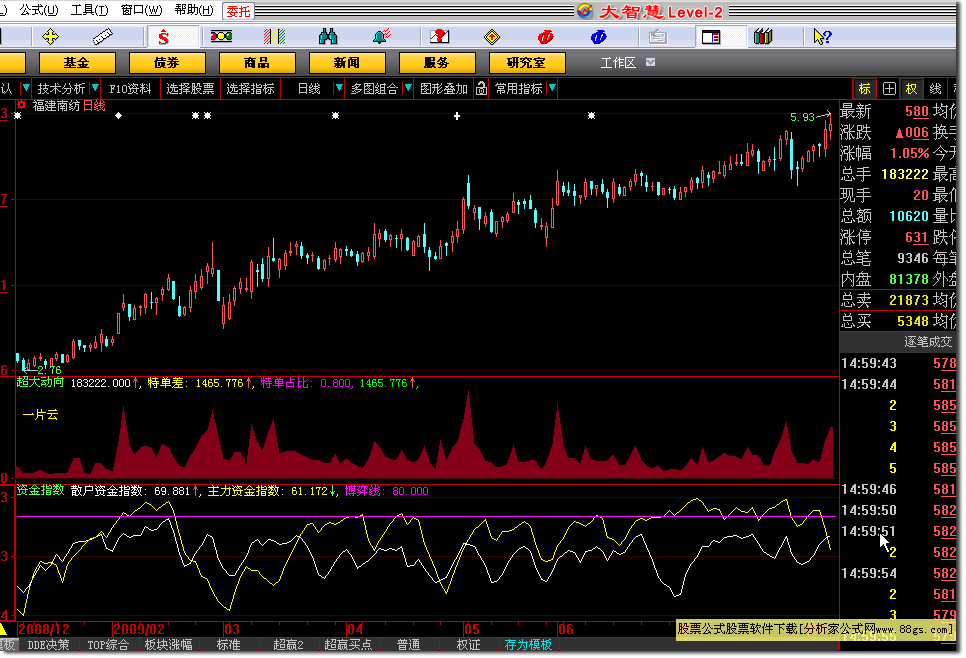Open the F10资料 info item
966x658 pixels.
pos(130,89)
